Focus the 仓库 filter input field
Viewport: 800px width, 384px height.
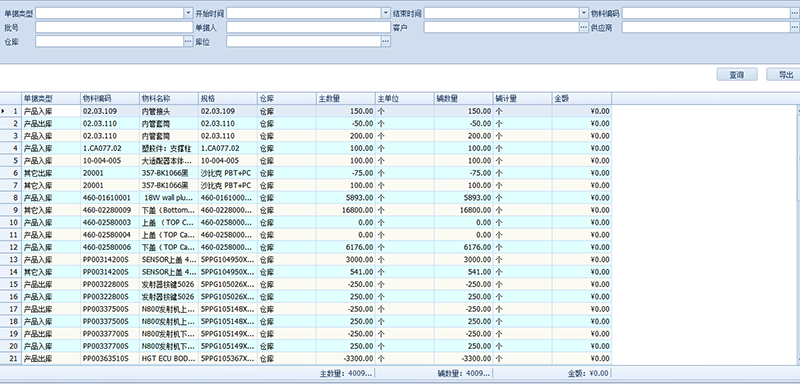tap(109, 42)
